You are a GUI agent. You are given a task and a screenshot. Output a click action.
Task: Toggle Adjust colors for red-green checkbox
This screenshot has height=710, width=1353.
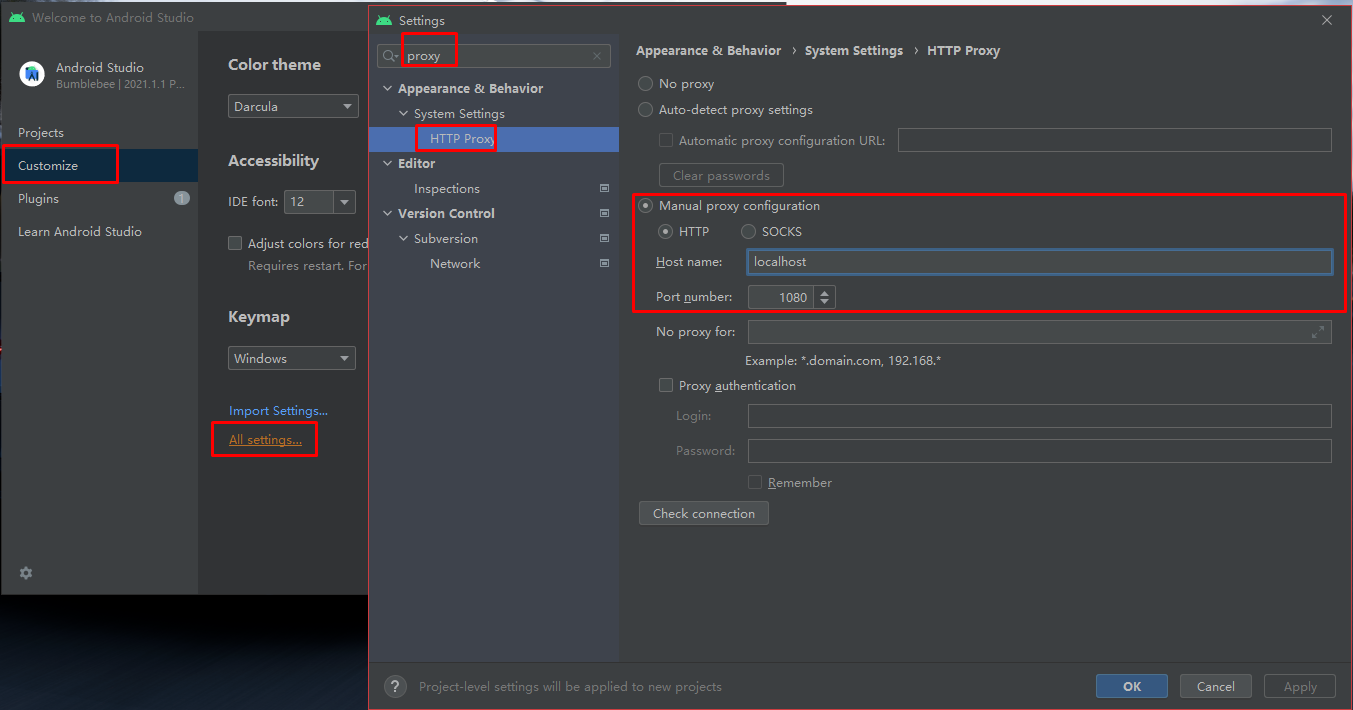pos(235,243)
